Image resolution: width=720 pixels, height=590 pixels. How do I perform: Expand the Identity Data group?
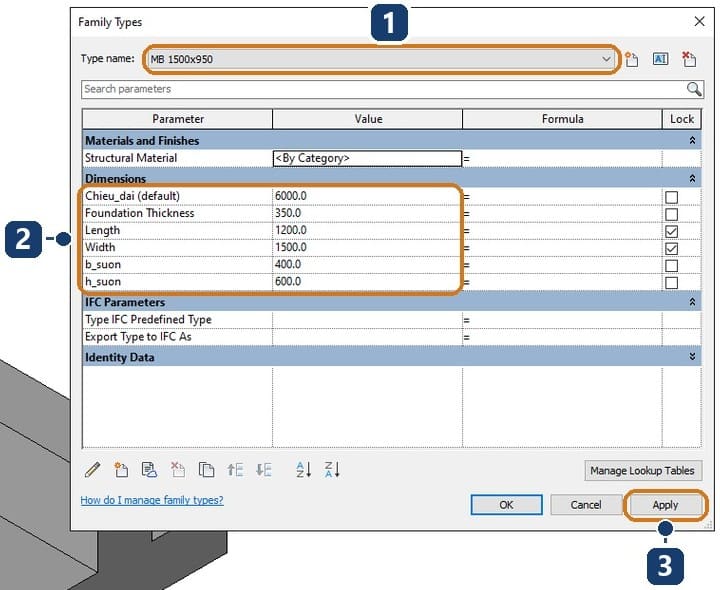(x=692, y=357)
